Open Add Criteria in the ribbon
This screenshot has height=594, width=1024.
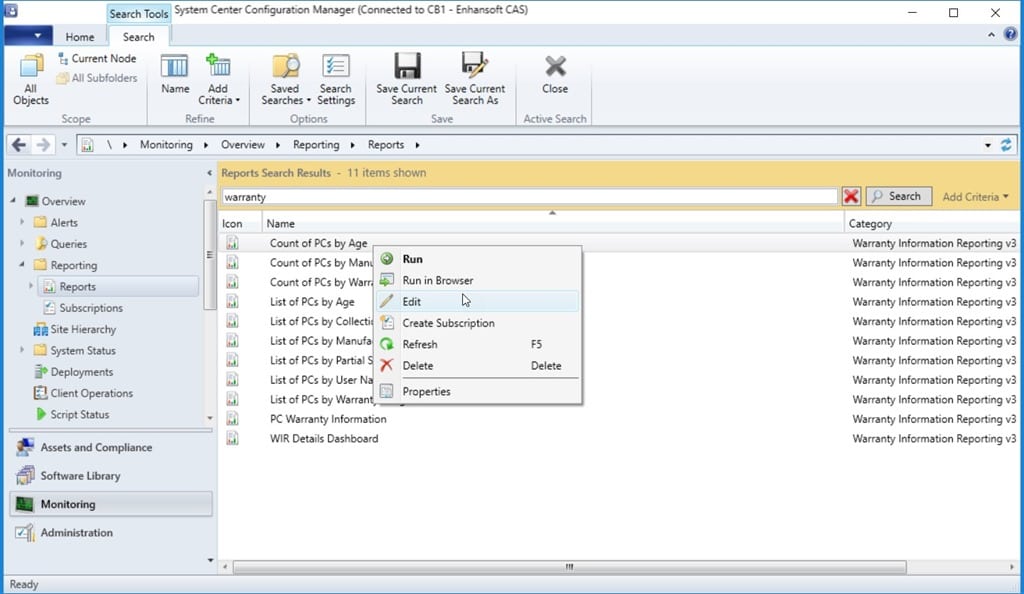(219, 80)
